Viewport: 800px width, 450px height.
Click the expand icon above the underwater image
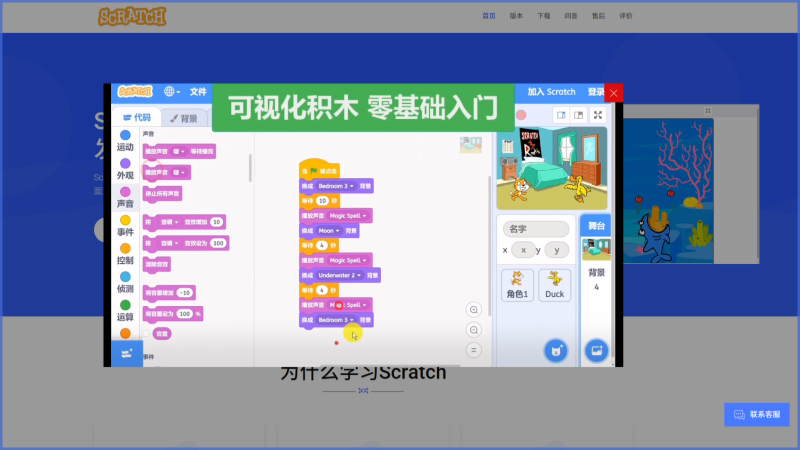pyautogui.click(x=708, y=111)
